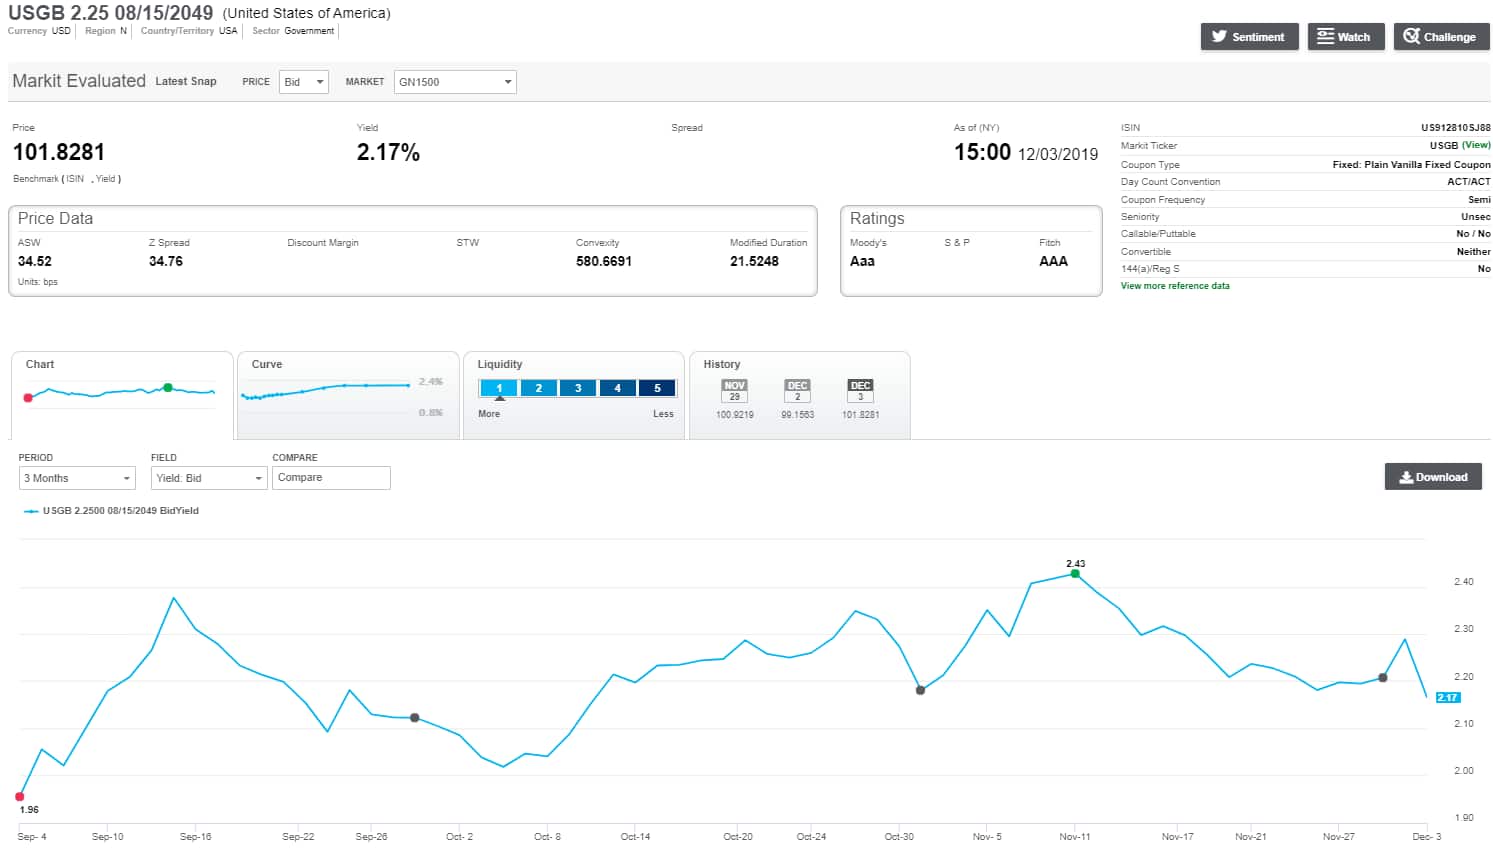The image size is (1493, 852).
Task: Select the Dec 2 history calendar icon
Action: (797, 391)
